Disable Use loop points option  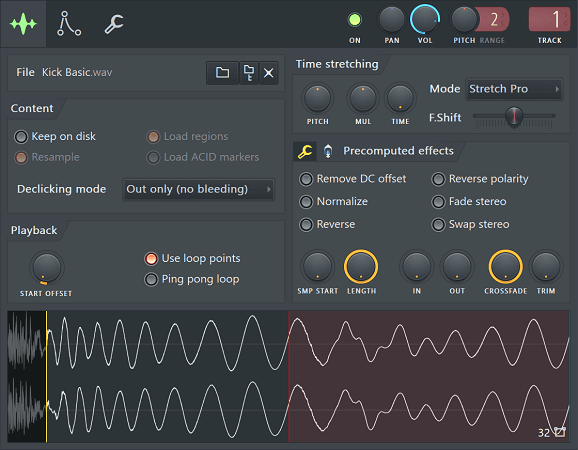coord(151,259)
